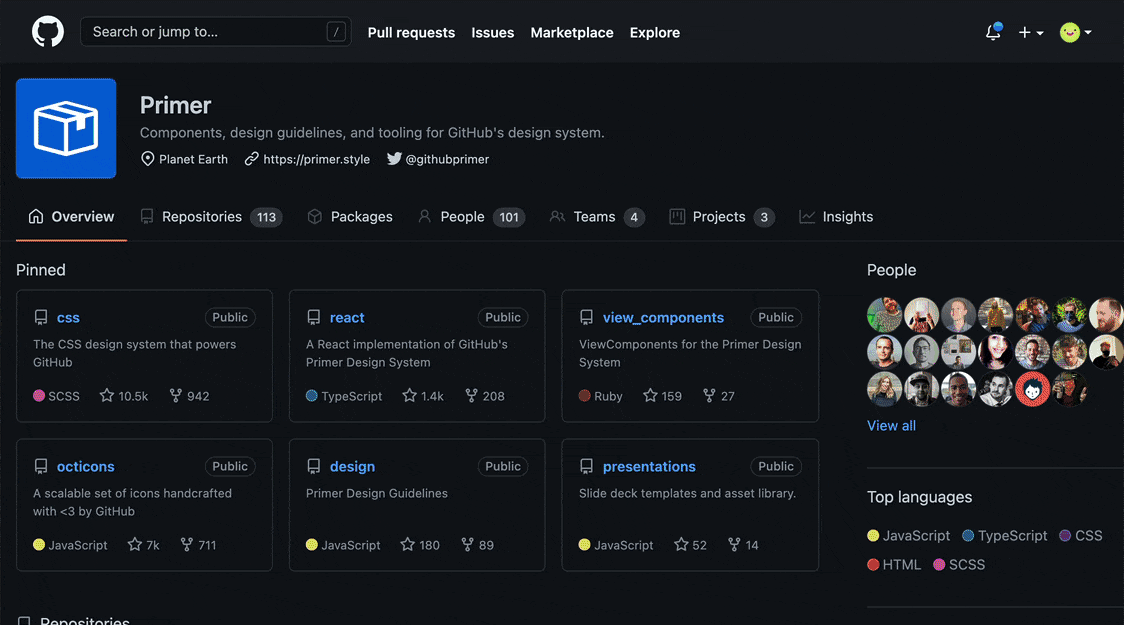The image size is (1124, 625).
Task: Click the fork icon on design card
Action: click(467, 545)
